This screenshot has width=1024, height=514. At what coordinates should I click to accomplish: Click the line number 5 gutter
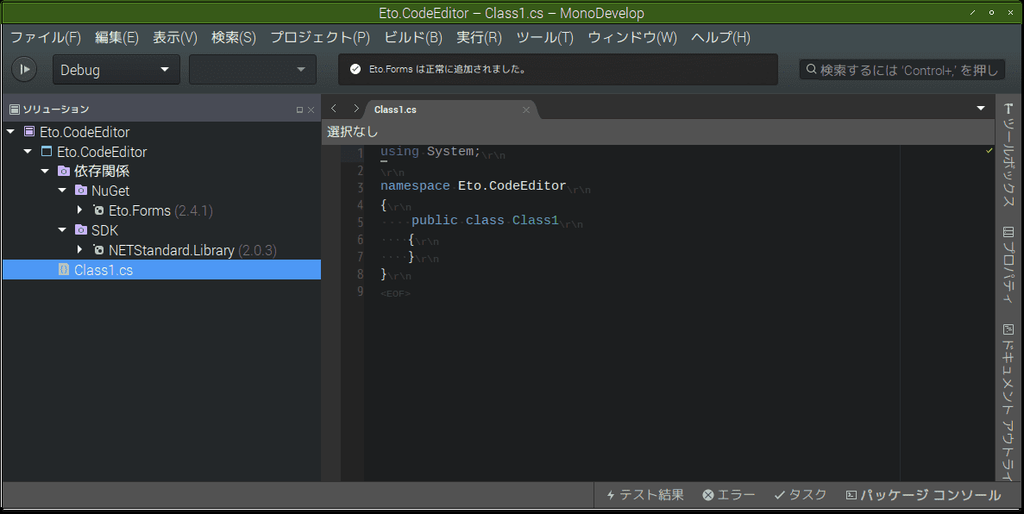click(x=360, y=222)
